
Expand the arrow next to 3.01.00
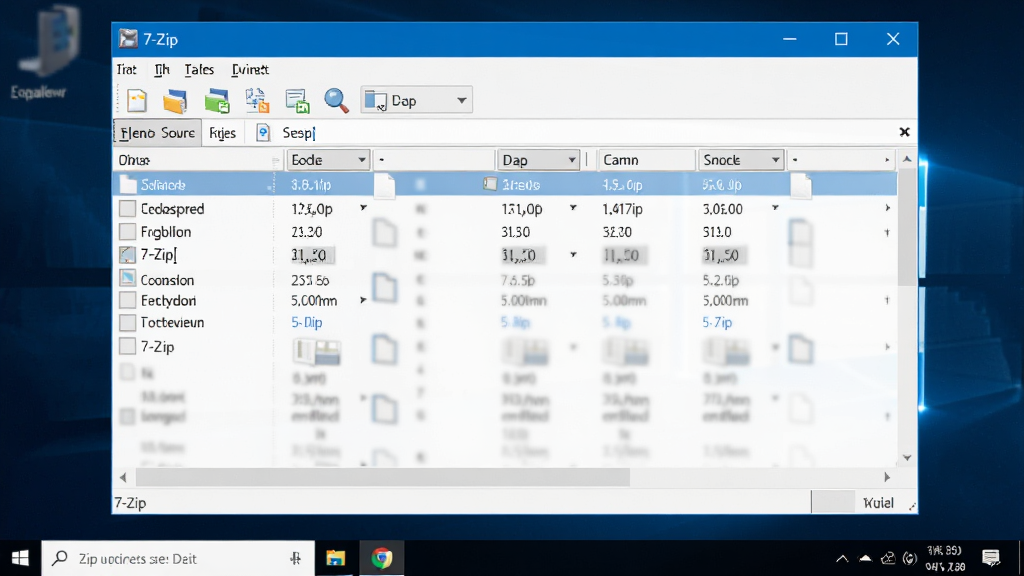(x=775, y=208)
